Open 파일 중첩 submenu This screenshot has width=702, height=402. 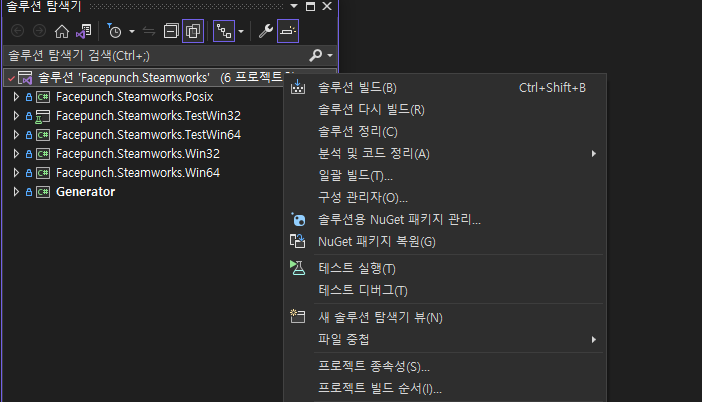coord(445,339)
